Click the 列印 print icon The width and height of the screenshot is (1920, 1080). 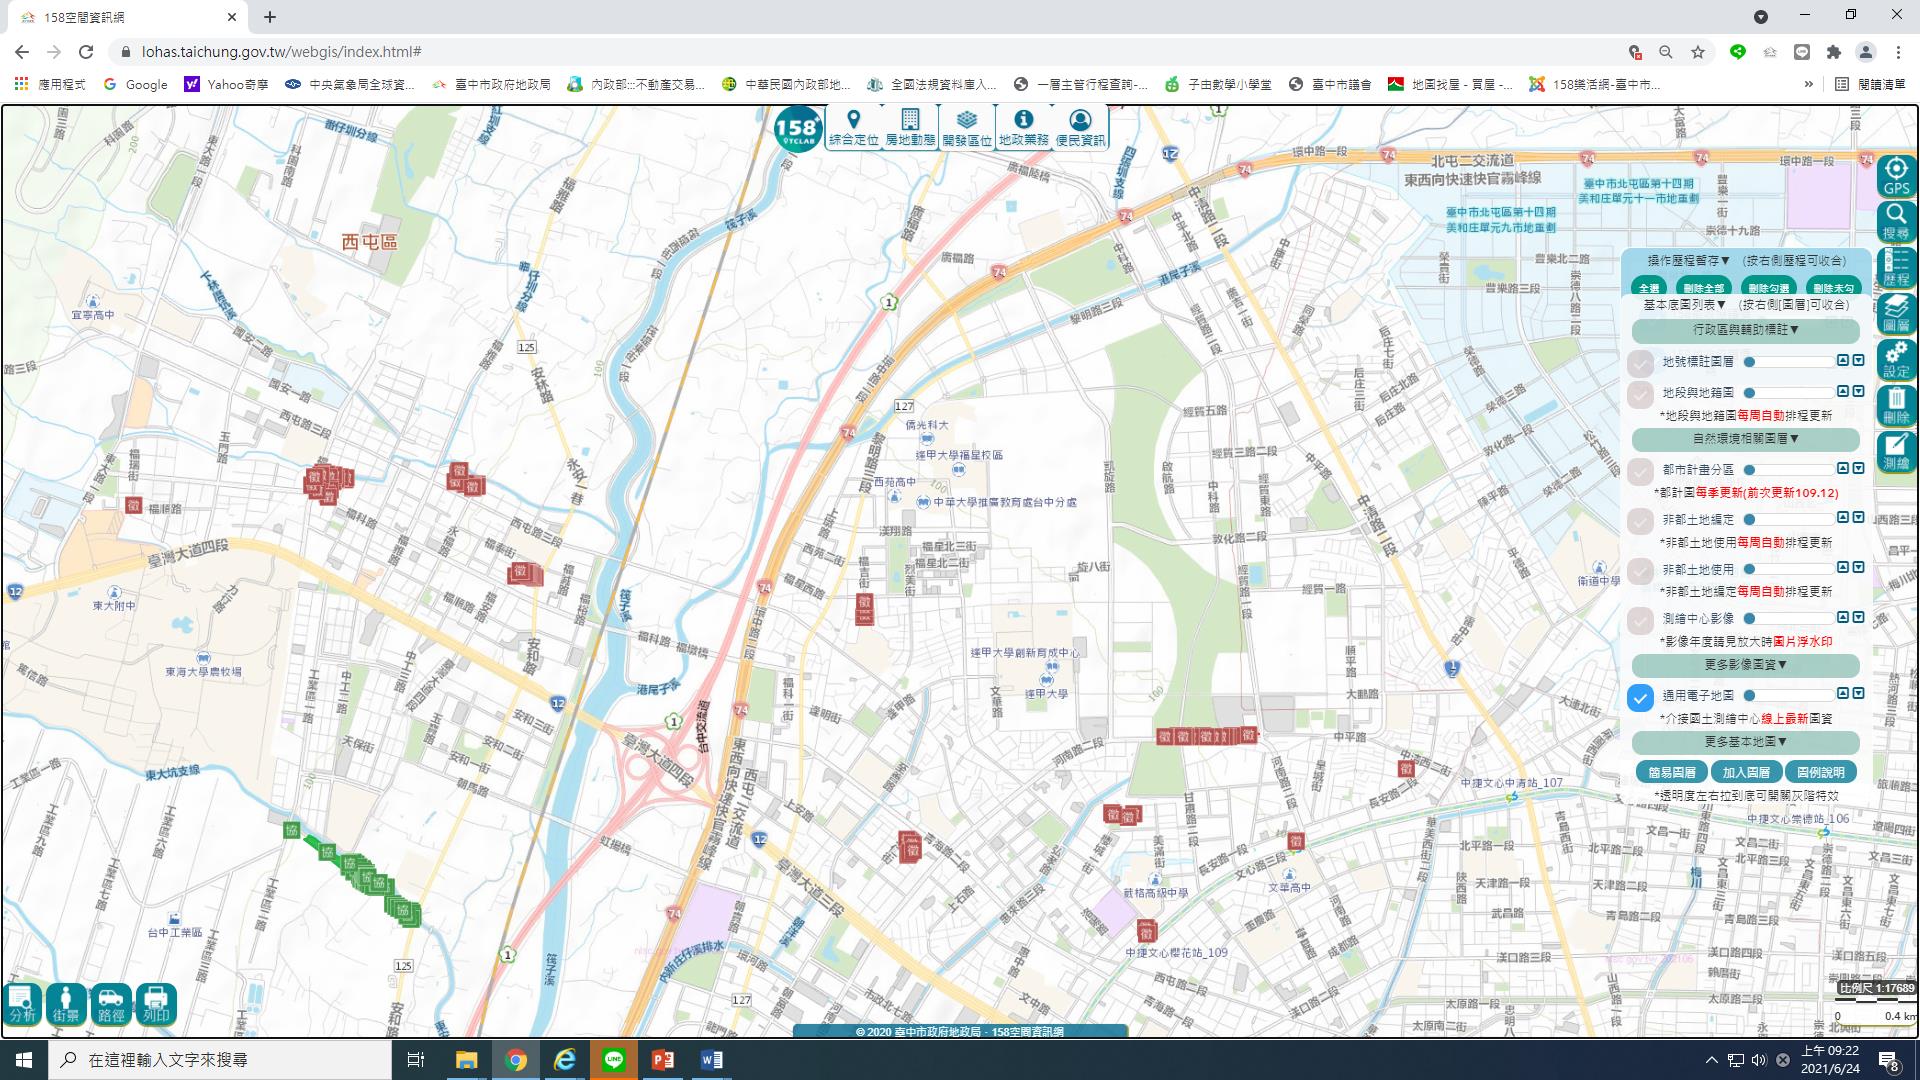coord(156,1003)
